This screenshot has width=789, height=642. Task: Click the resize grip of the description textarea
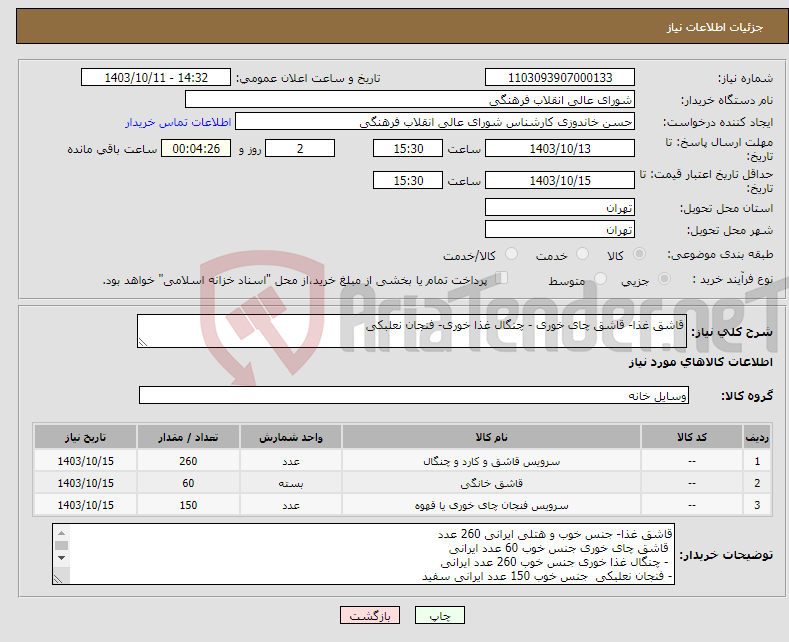(x=143, y=342)
